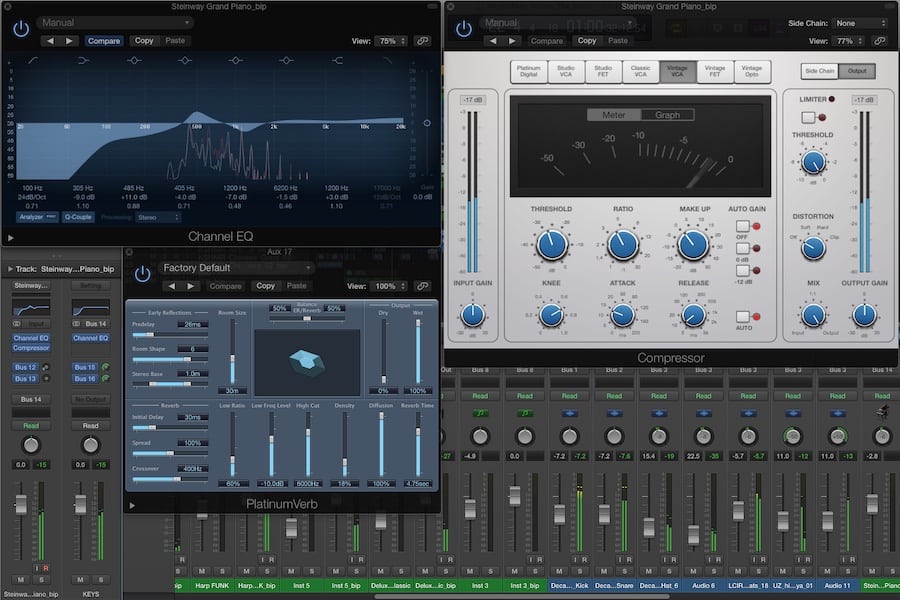
Task: Toggle the Analyzer button in Channel EQ
Action: pyautogui.click(x=37, y=217)
